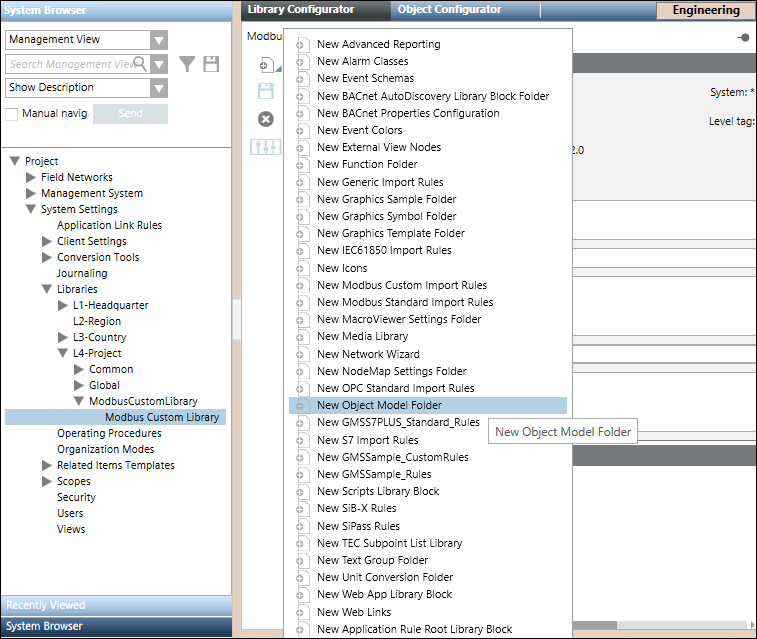Open the Management View dropdown
The image size is (757, 639).
click(x=159, y=40)
